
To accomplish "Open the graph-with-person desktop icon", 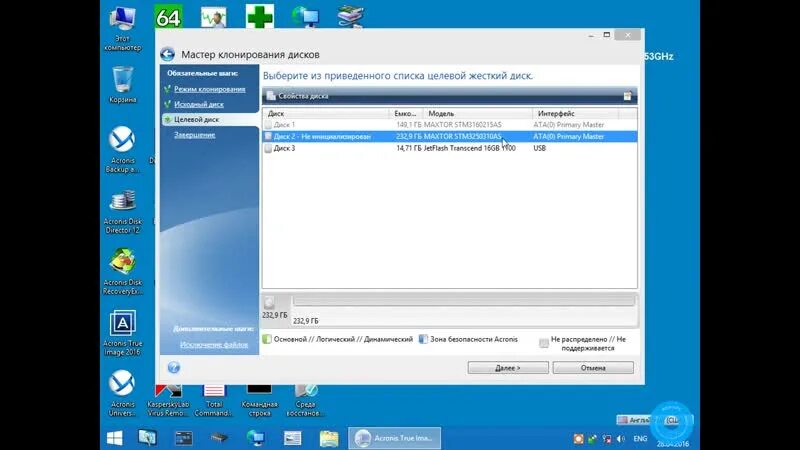I will pos(214,17).
